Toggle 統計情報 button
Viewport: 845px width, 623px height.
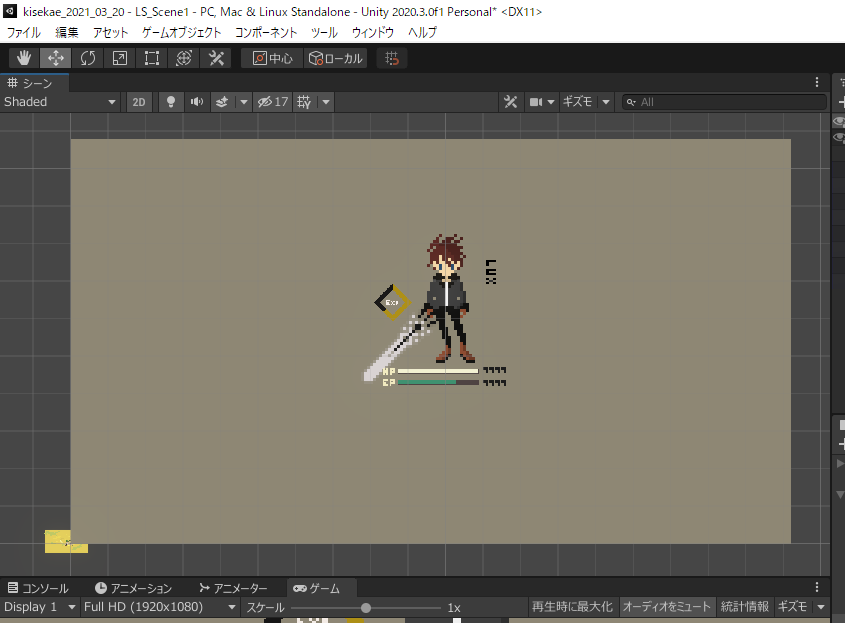click(745, 607)
